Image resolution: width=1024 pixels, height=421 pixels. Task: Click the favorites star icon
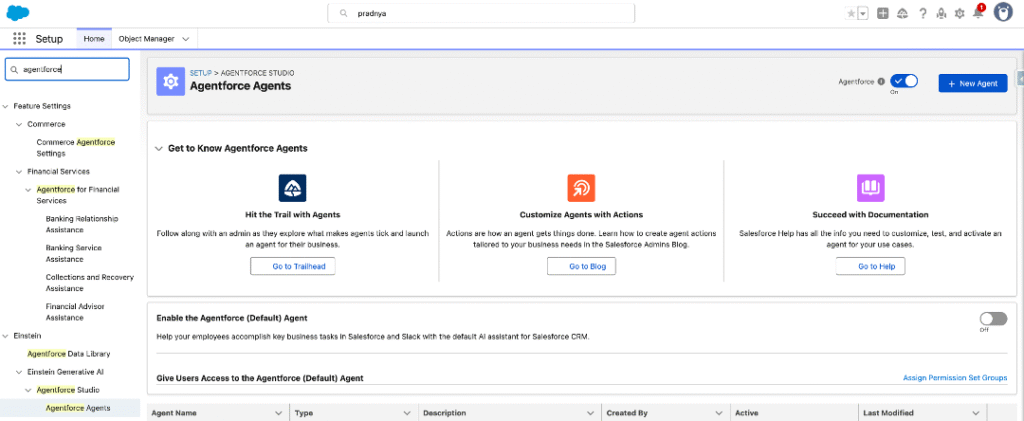tap(851, 13)
